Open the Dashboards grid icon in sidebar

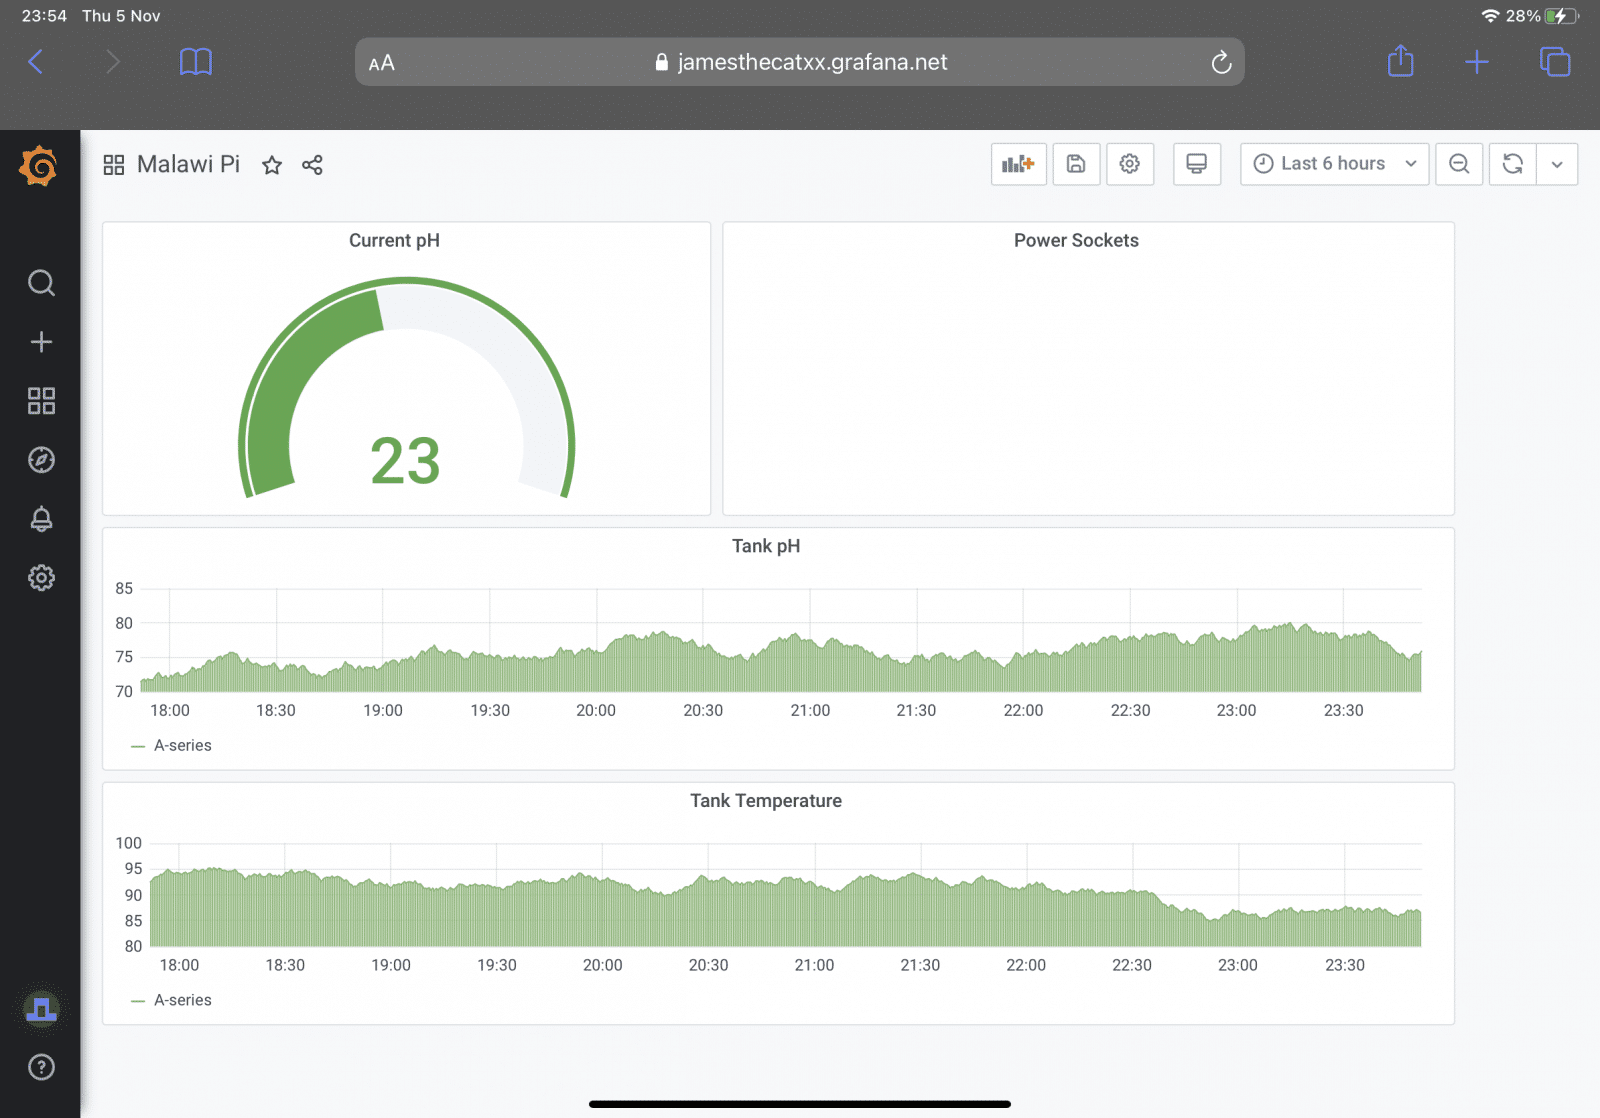[41, 401]
